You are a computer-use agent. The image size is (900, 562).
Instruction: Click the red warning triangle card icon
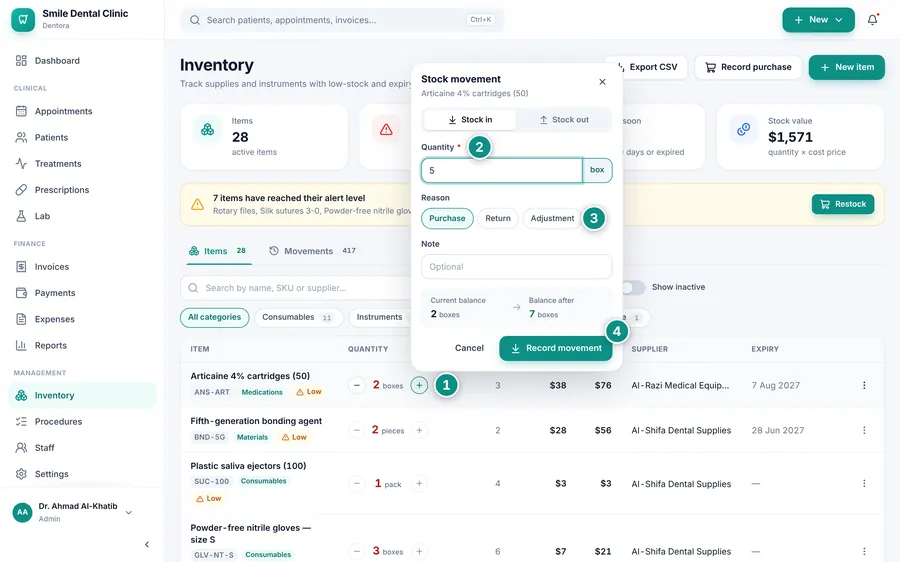pos(386,130)
